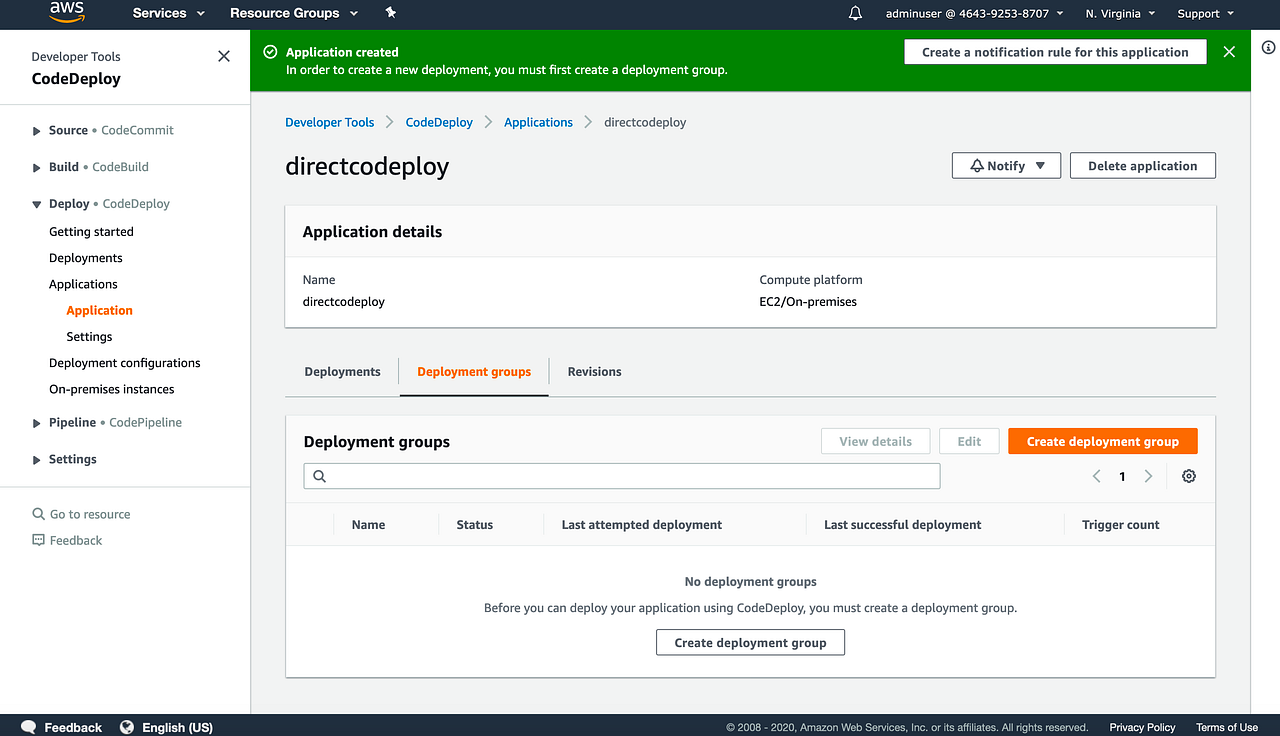Switch to the Revisions tab
The height and width of the screenshot is (736, 1280).
(x=594, y=371)
